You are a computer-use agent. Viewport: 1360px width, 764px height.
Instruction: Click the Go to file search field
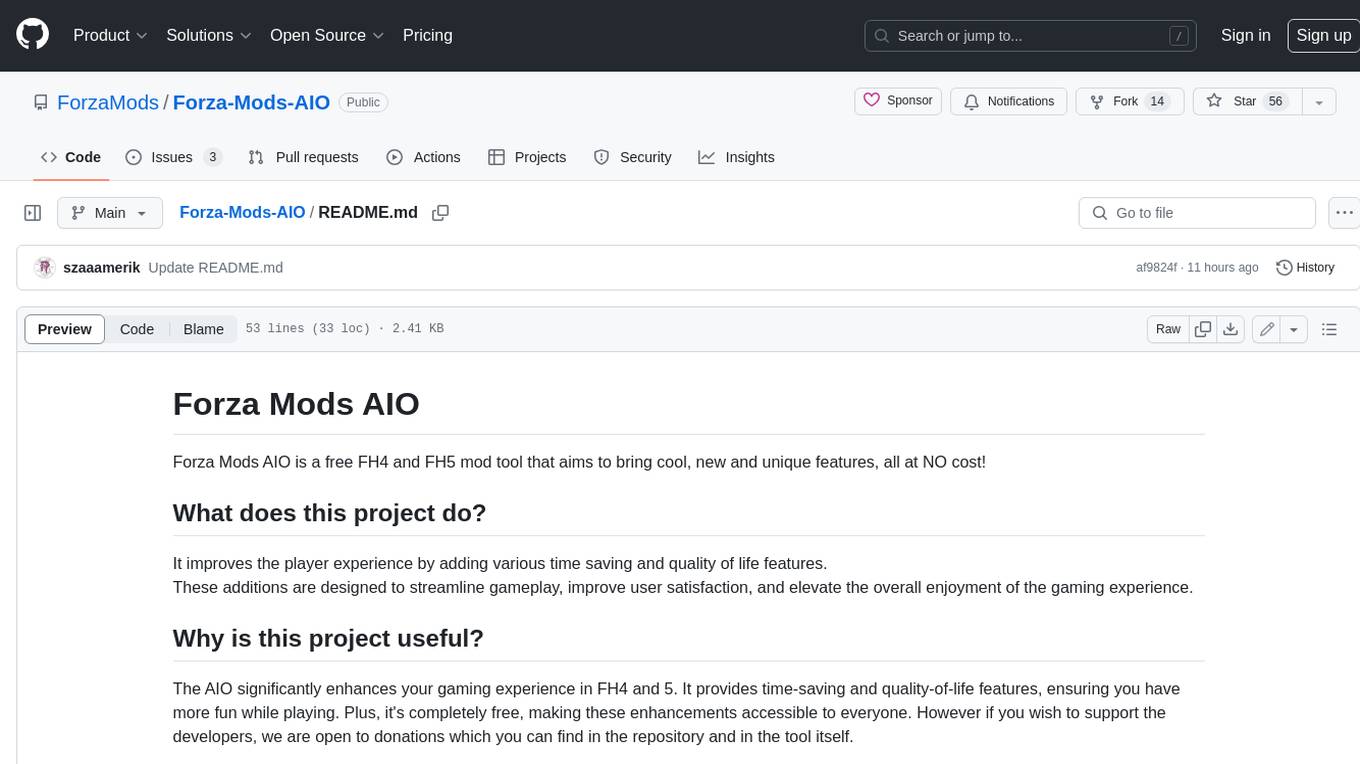point(1197,213)
